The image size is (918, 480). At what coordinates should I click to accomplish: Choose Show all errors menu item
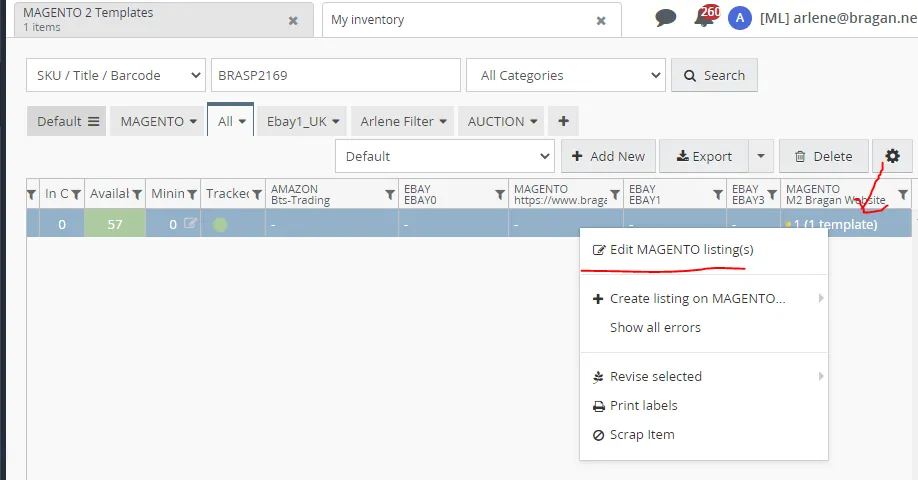pyautogui.click(x=703, y=327)
